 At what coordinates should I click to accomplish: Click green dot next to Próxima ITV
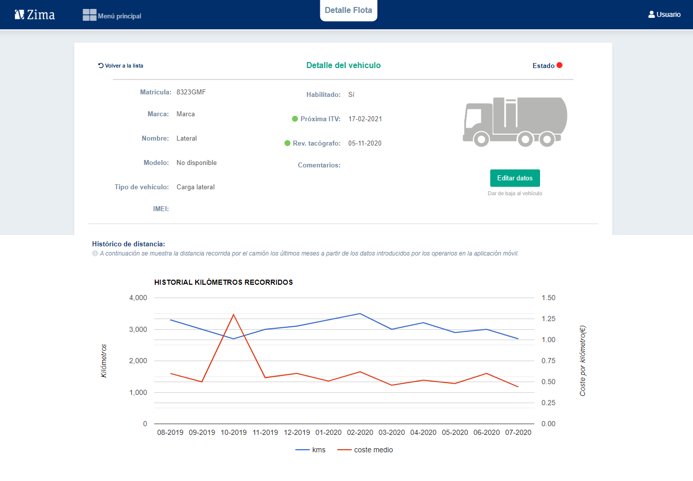point(295,119)
